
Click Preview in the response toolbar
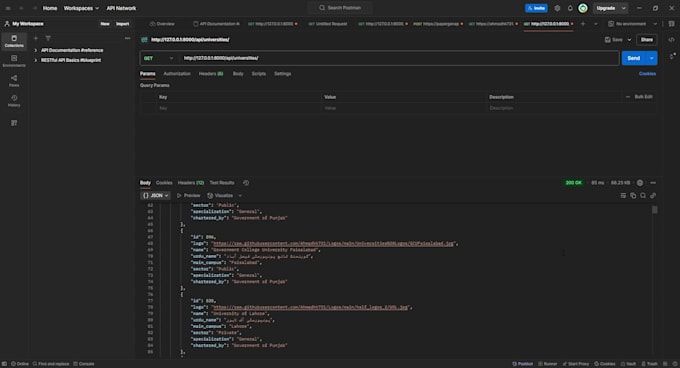pos(189,196)
